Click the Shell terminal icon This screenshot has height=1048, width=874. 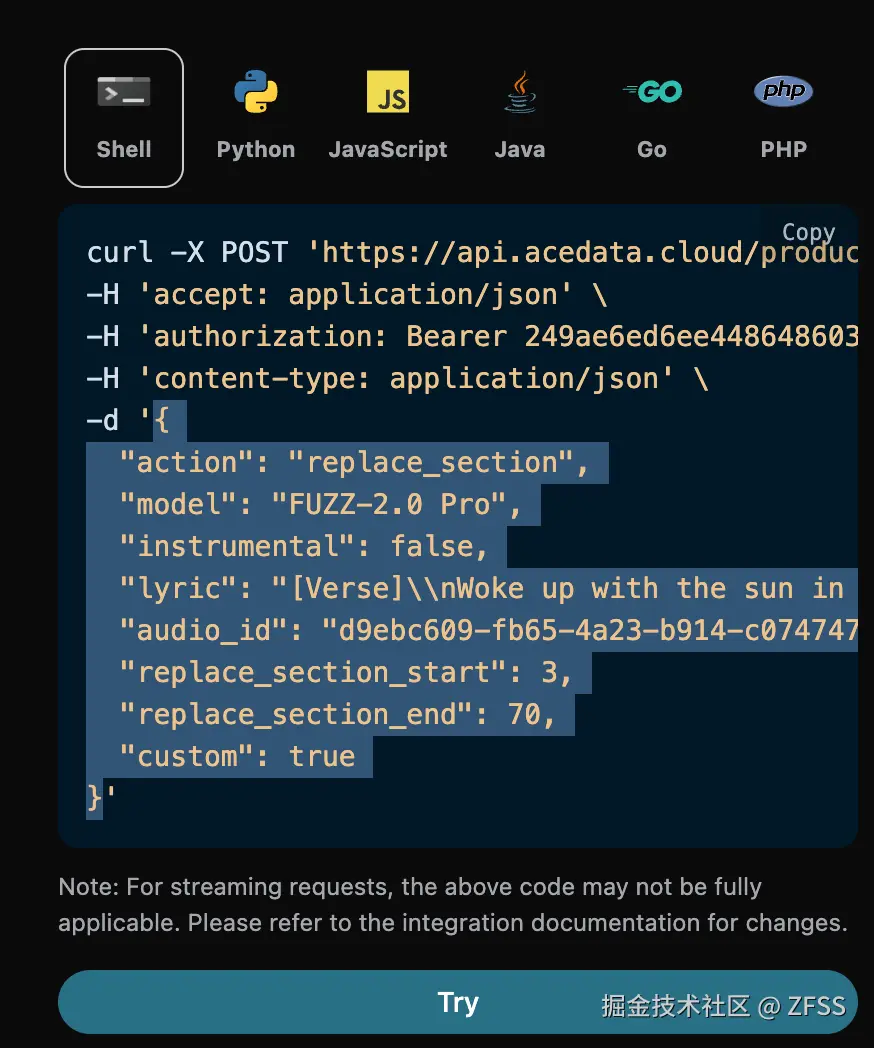[x=124, y=92]
